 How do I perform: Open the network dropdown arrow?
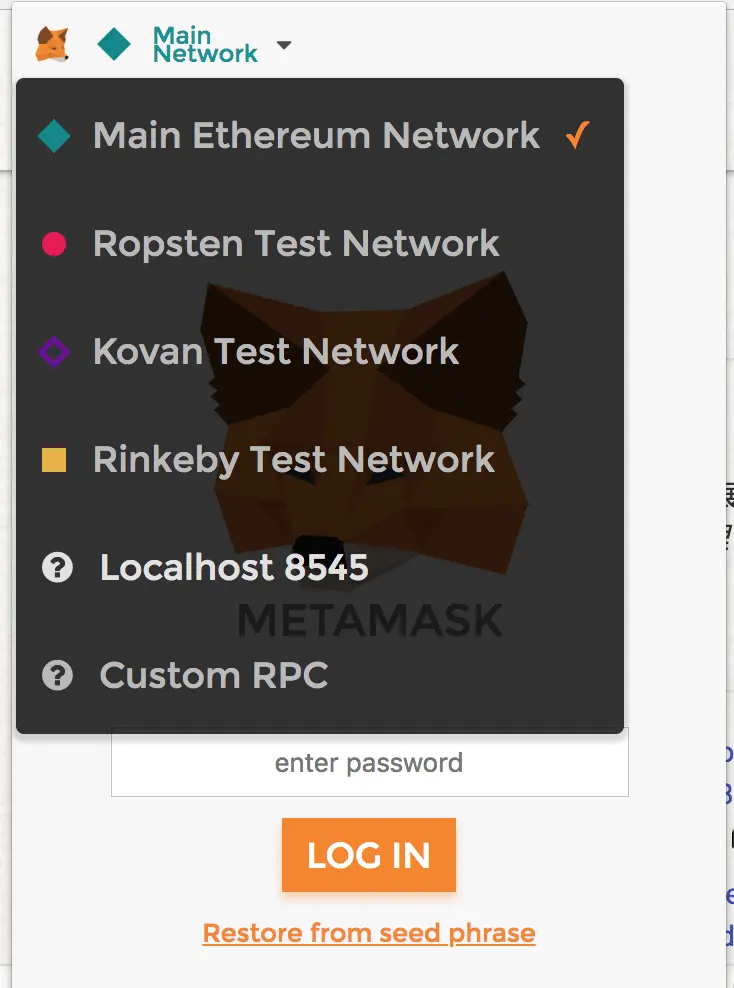point(284,45)
